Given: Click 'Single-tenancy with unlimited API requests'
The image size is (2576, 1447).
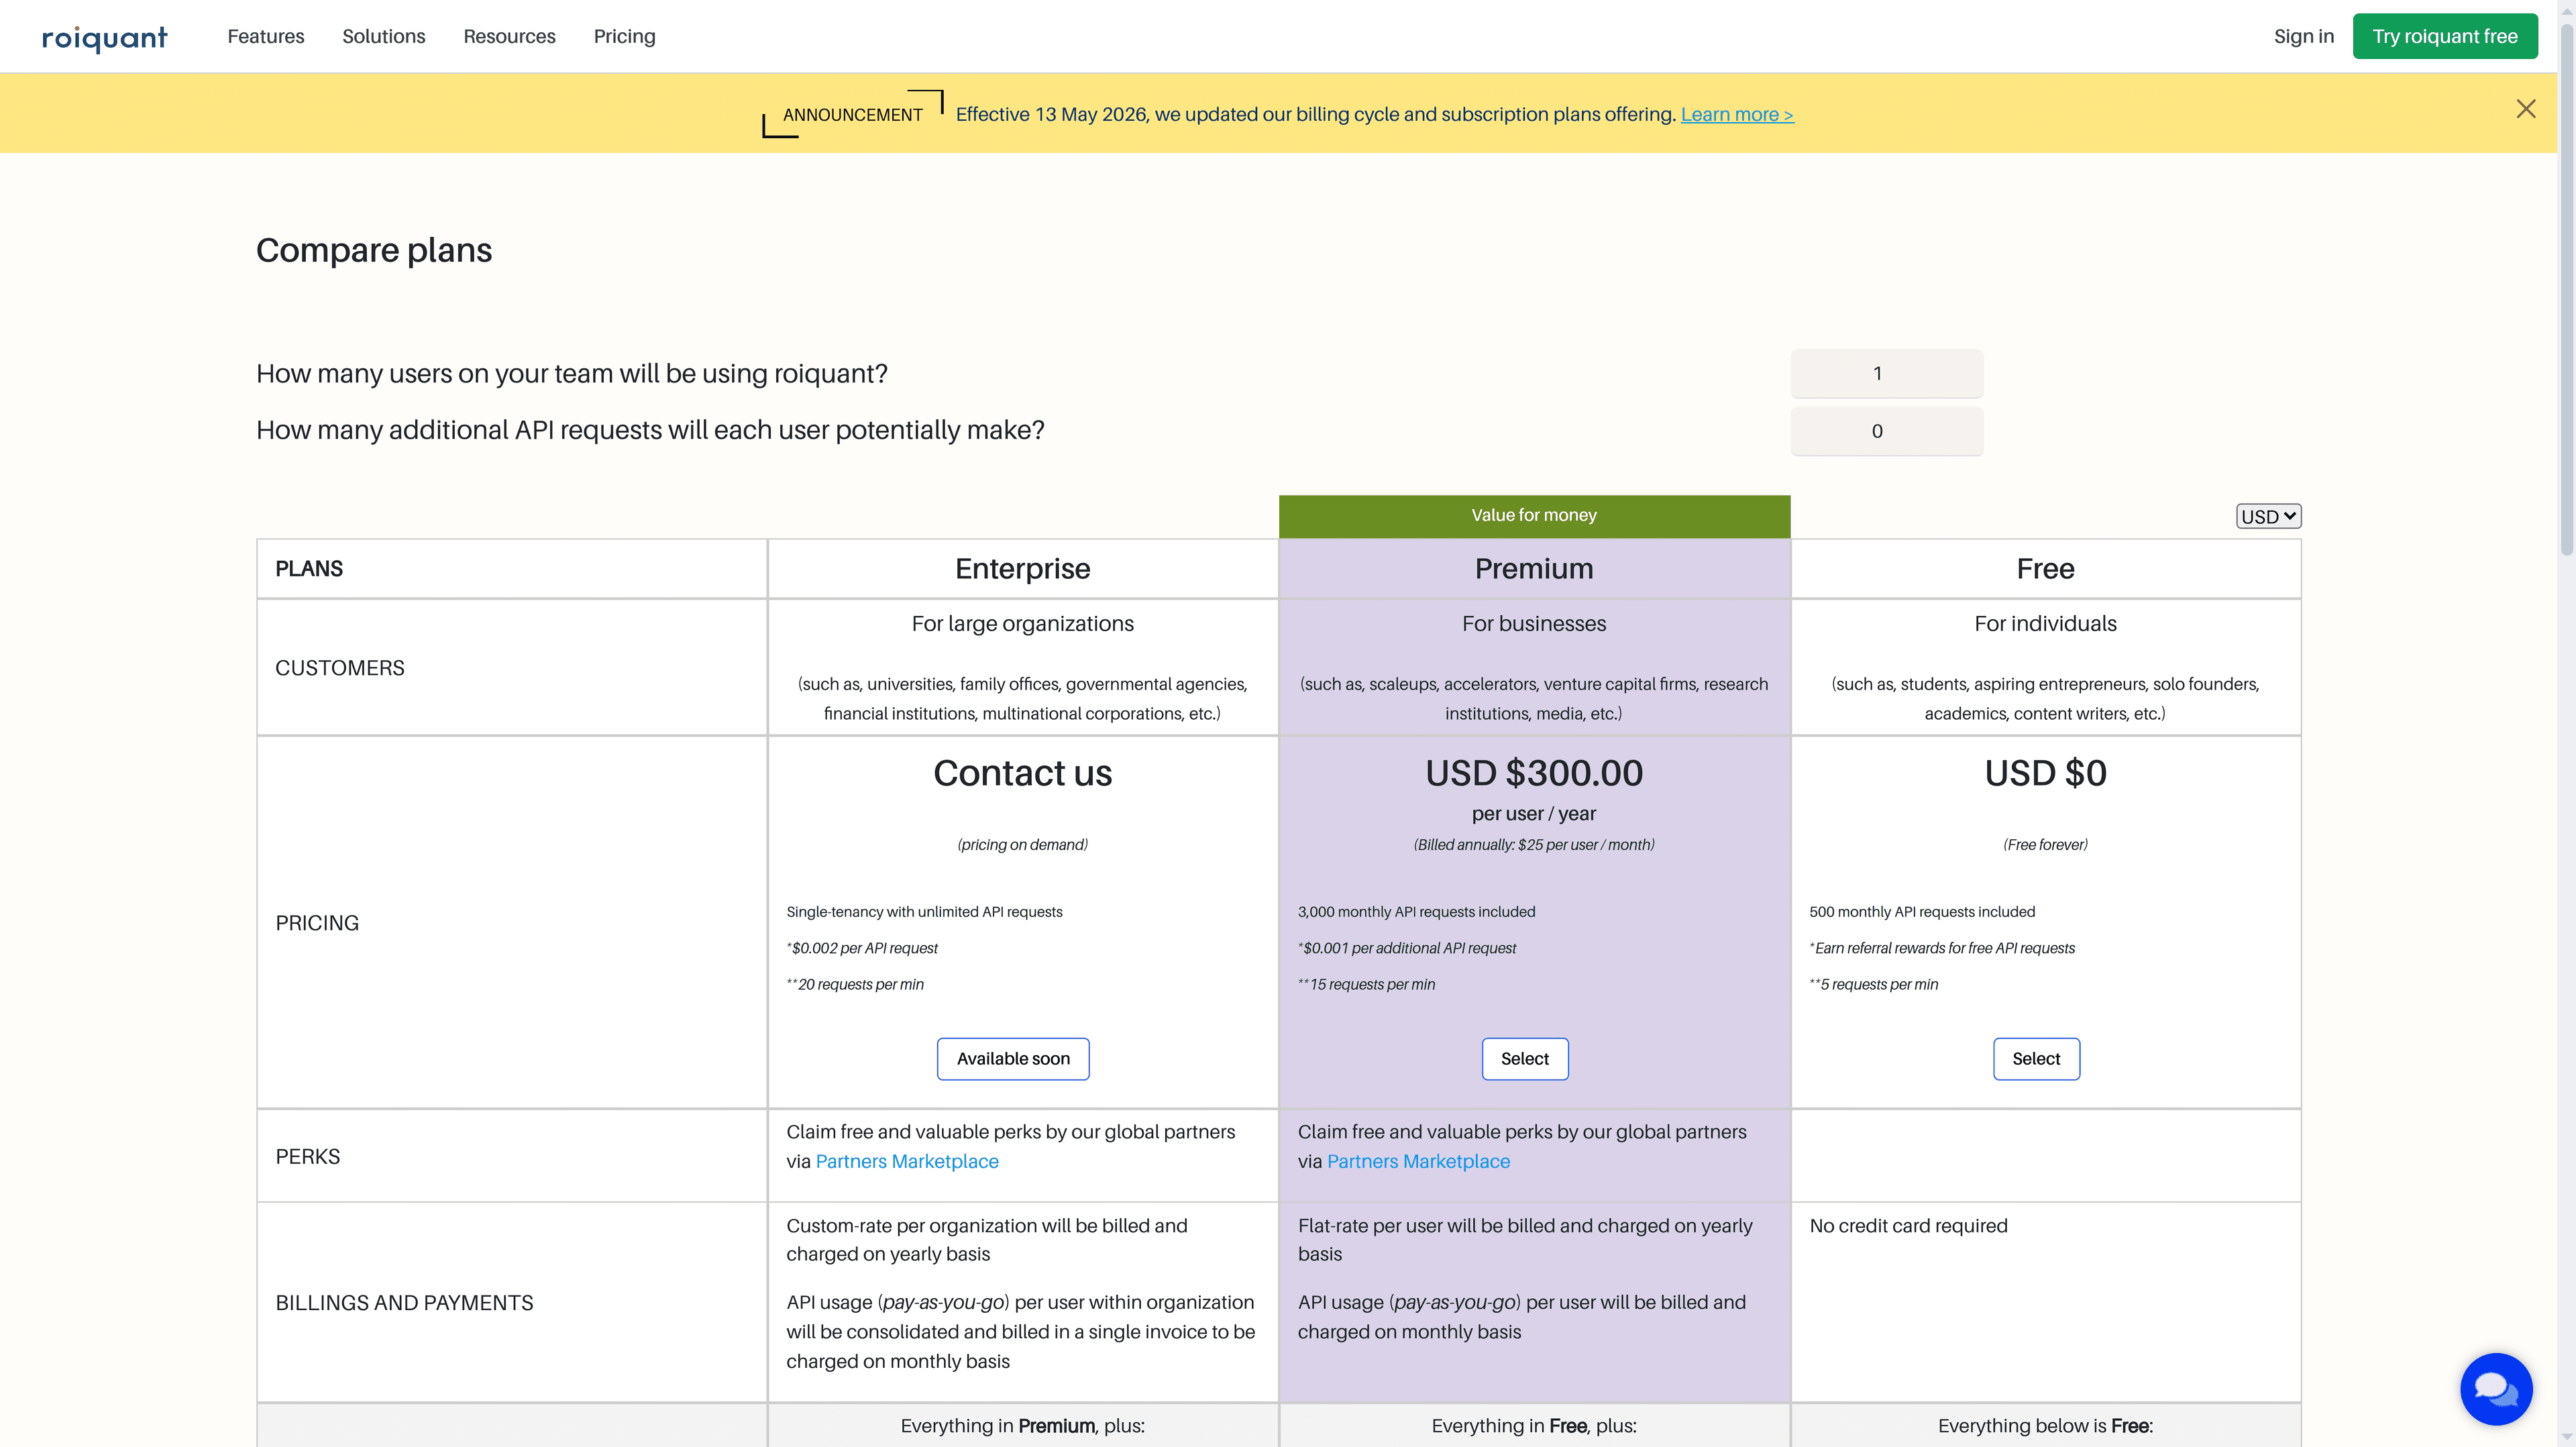Looking at the screenshot, I should pyautogui.click(x=924, y=912).
